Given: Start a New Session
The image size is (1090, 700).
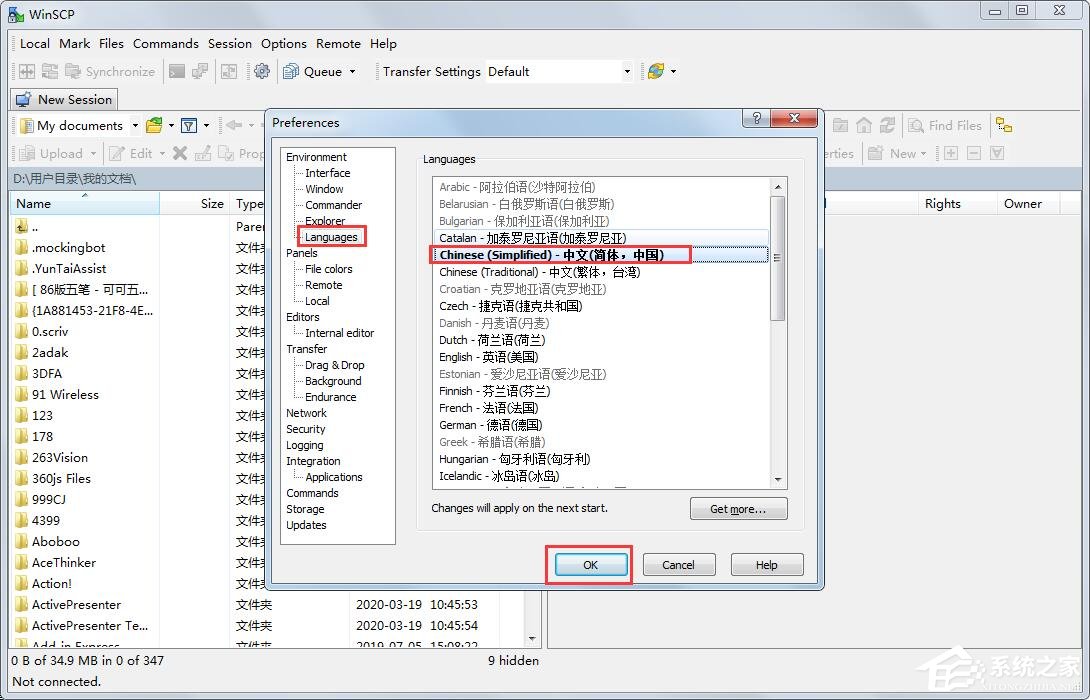Looking at the screenshot, I should [64, 99].
